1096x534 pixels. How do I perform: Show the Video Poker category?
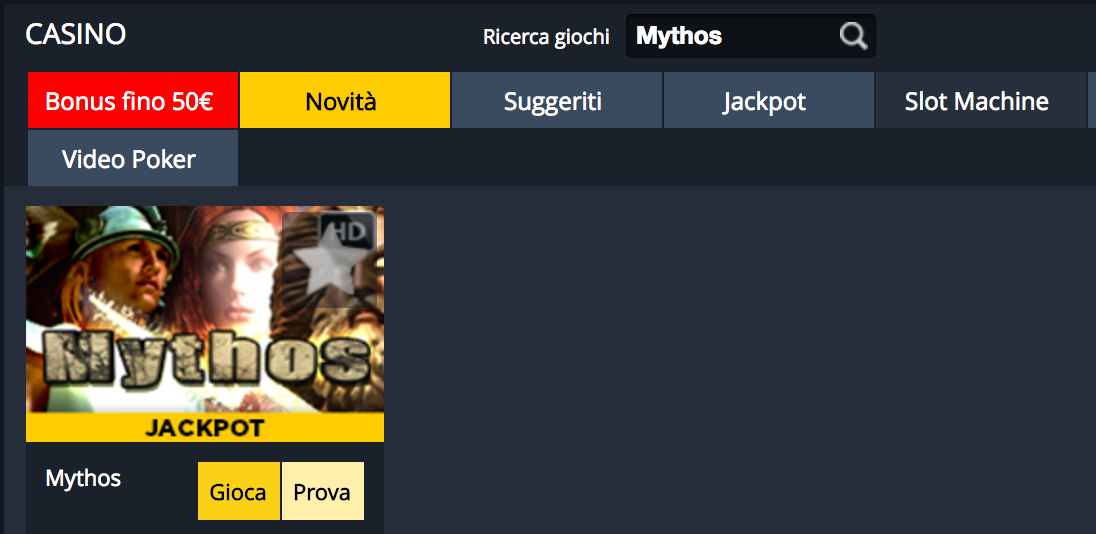click(133, 158)
